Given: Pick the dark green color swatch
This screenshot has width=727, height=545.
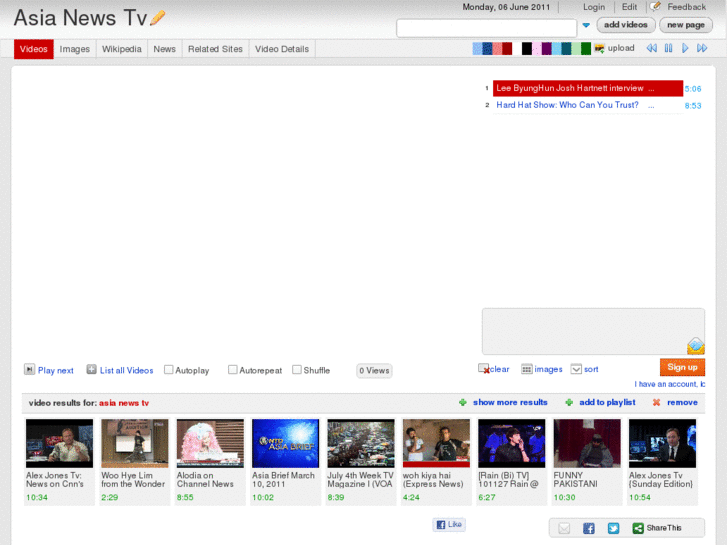Looking at the screenshot, I should pos(586,48).
